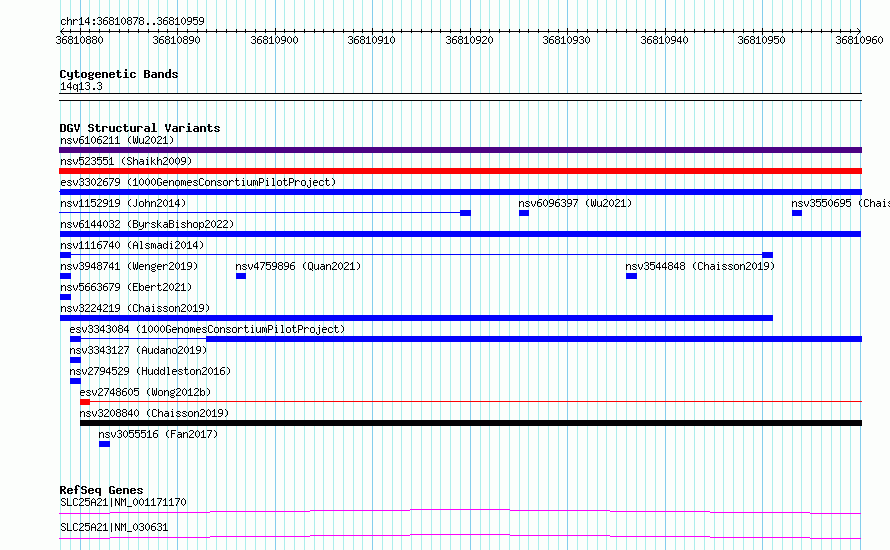
Task: Click the Cytogenetic Bands track heading
Action: click(x=119, y=74)
